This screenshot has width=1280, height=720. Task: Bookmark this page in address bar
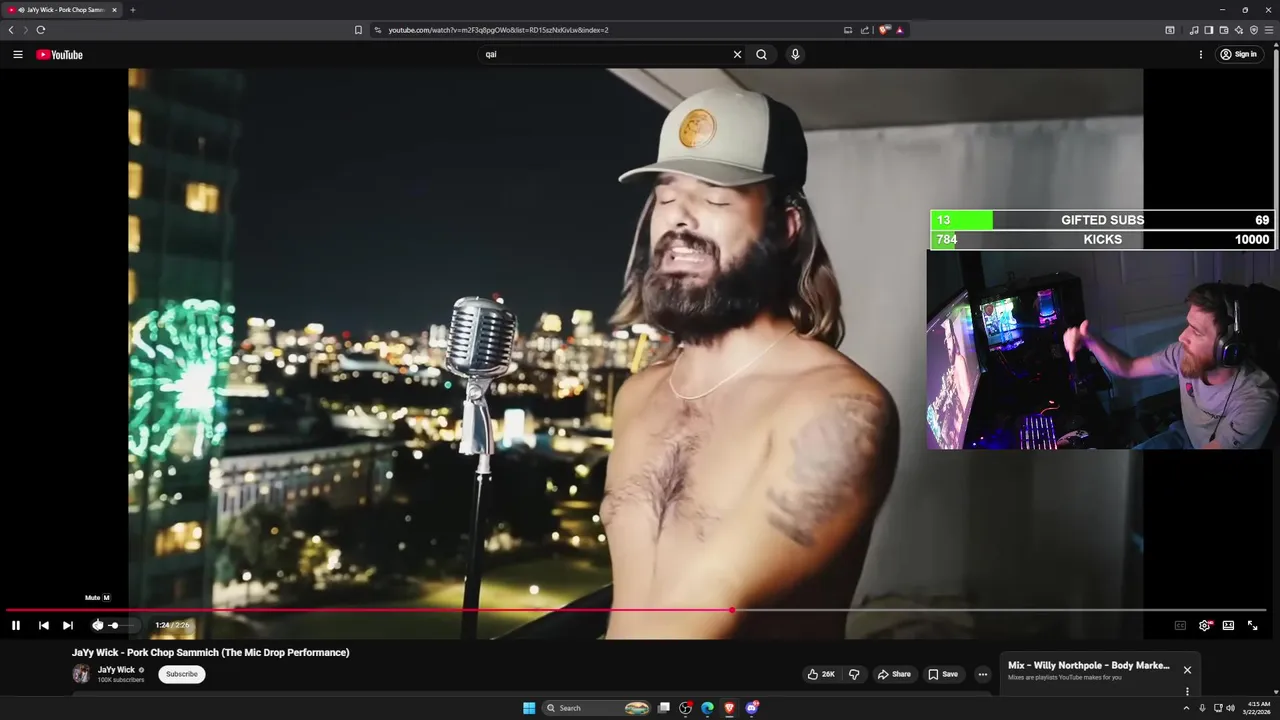click(x=358, y=30)
